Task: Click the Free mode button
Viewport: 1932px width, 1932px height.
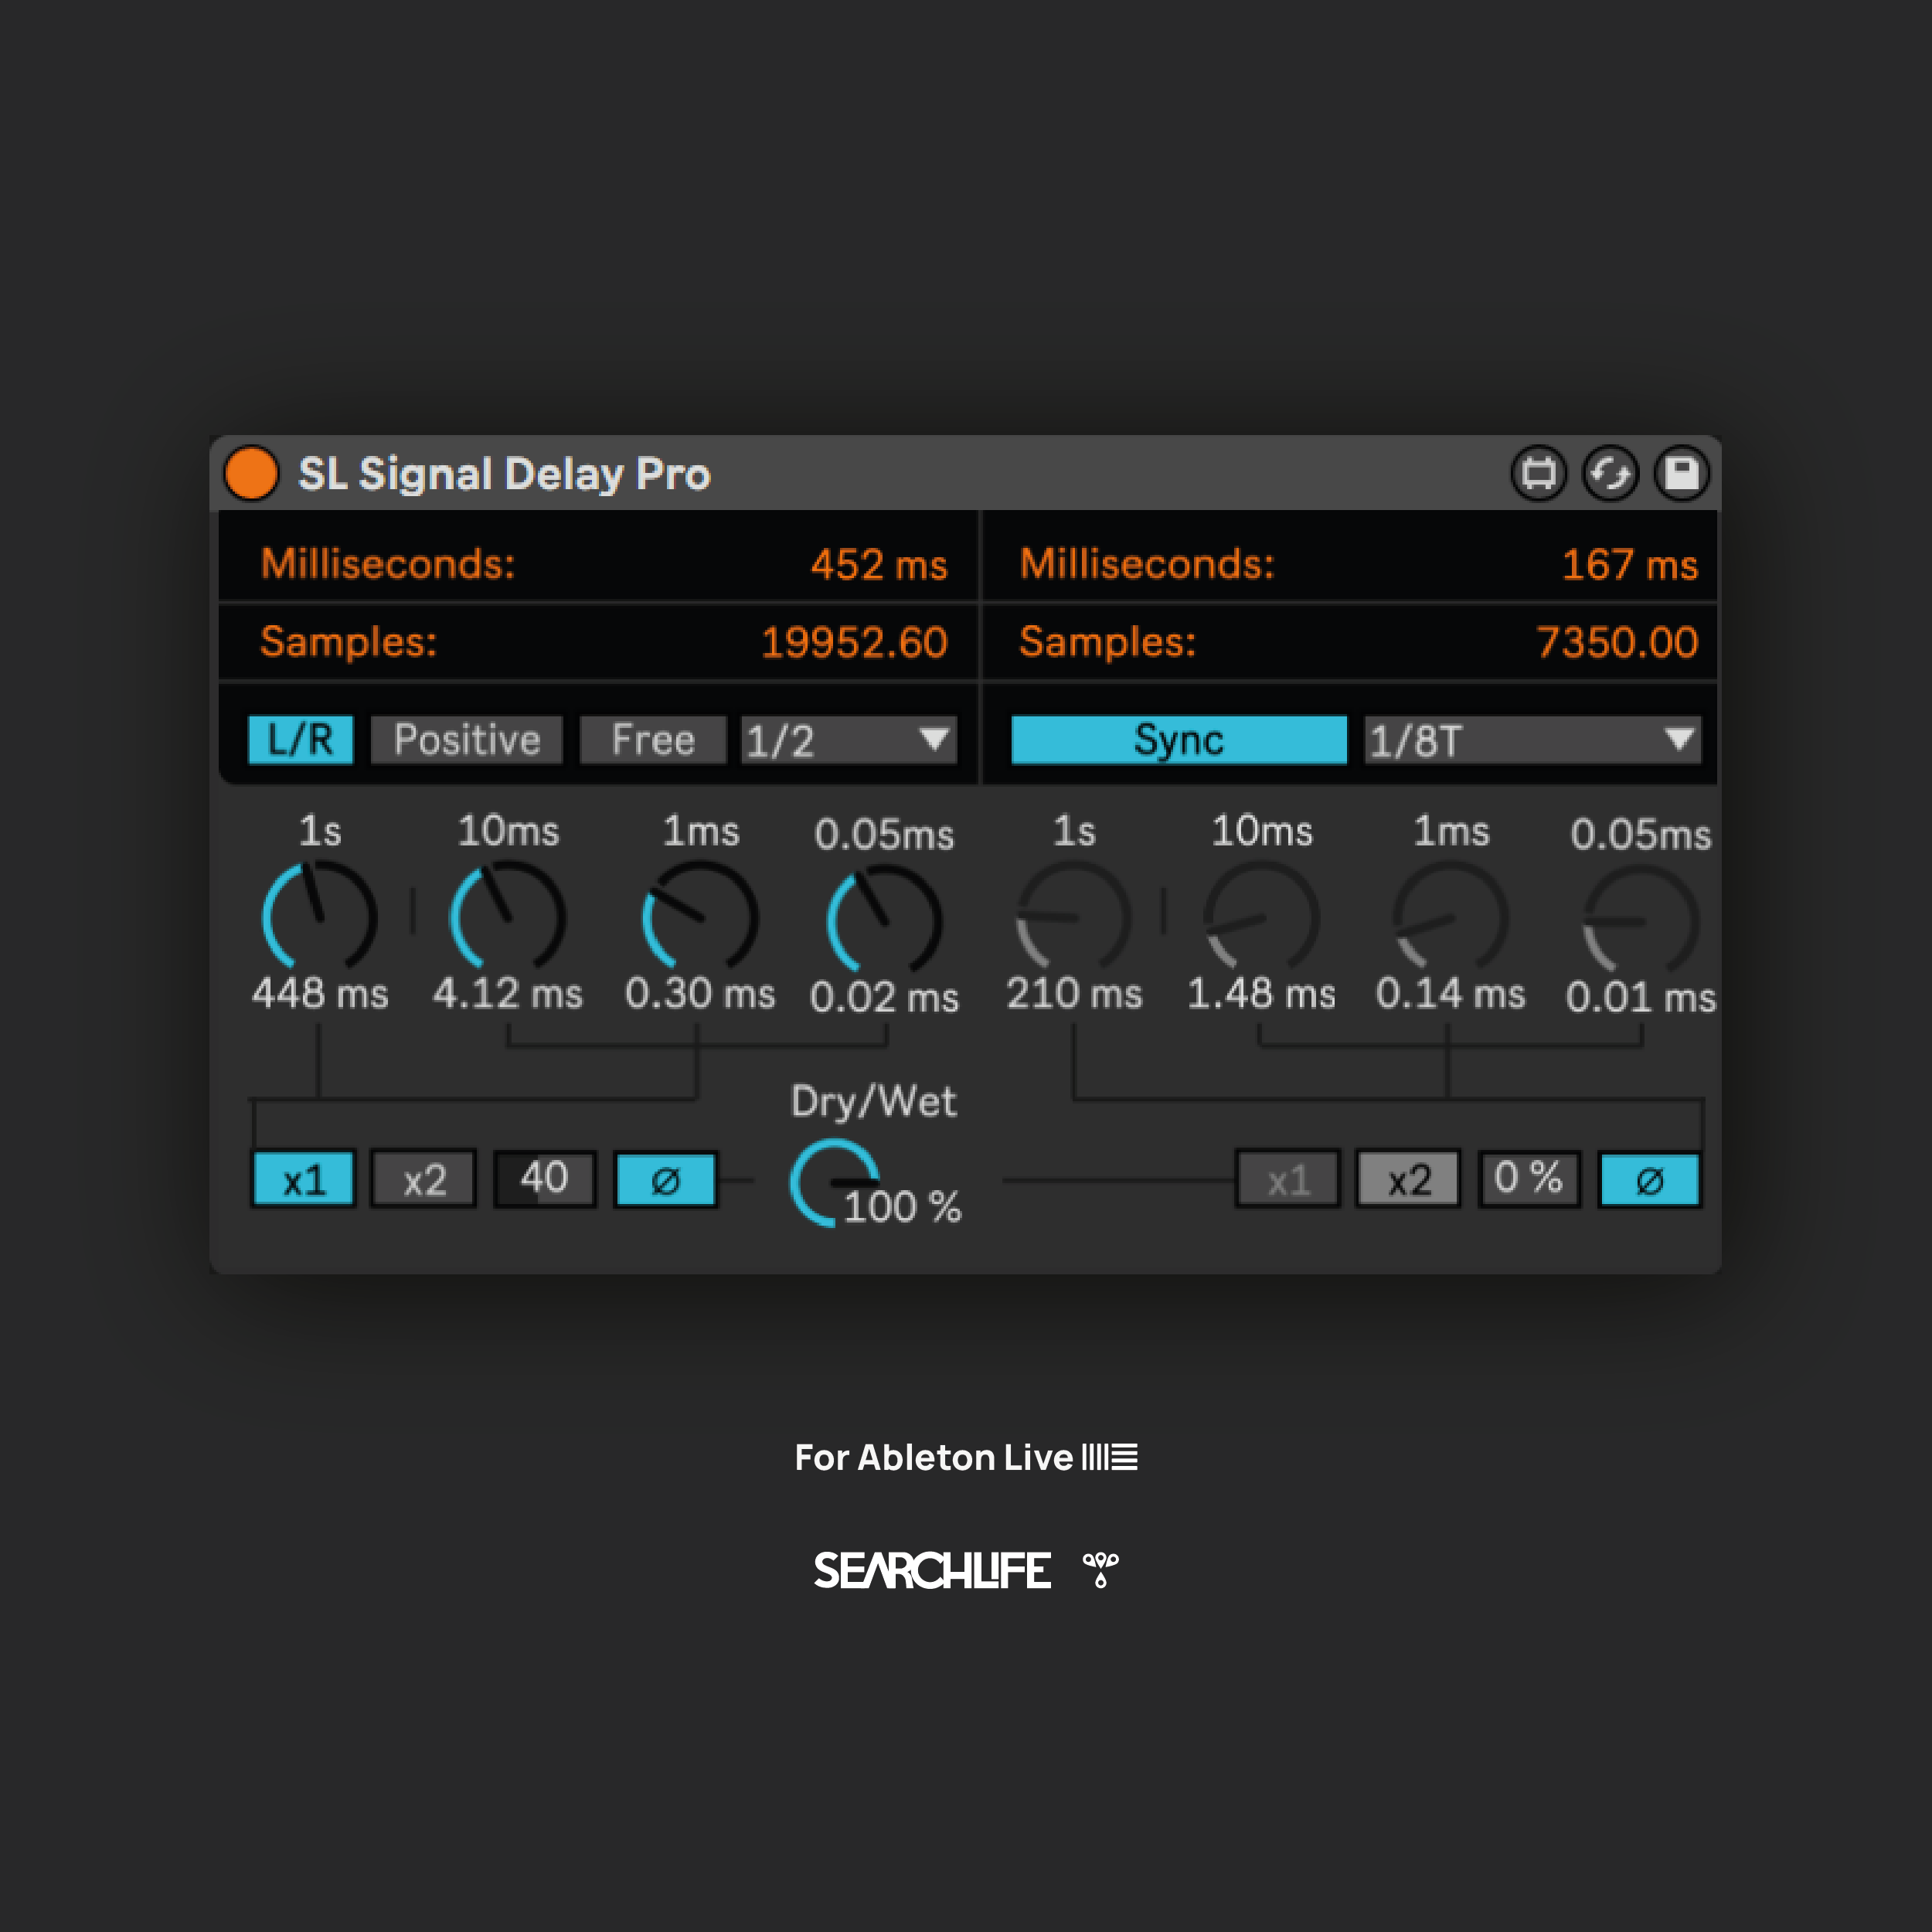Action: (652, 740)
